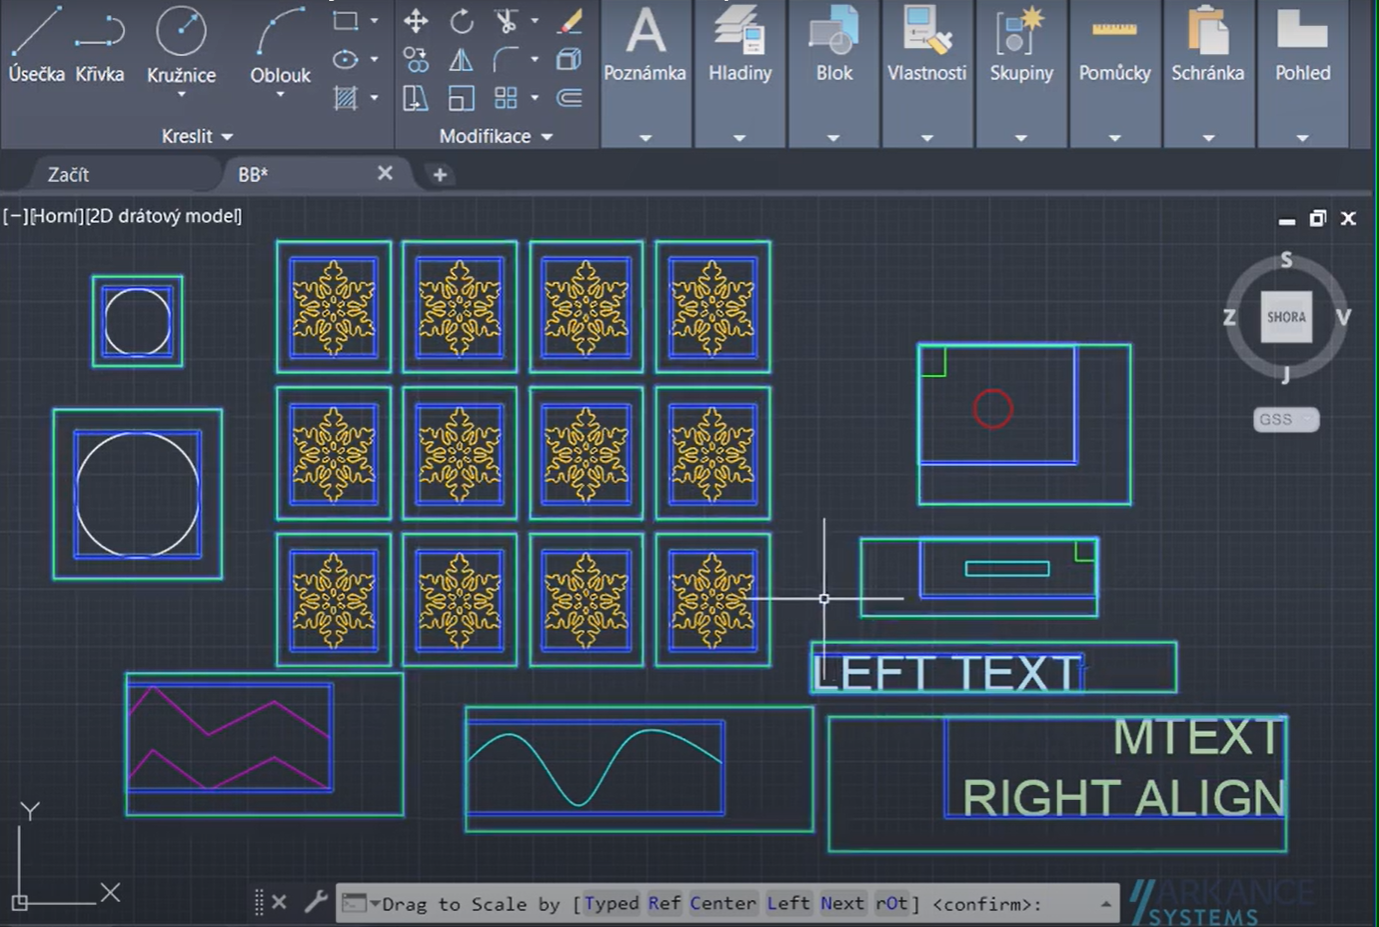Switch to the Začít tab

pos(68,174)
